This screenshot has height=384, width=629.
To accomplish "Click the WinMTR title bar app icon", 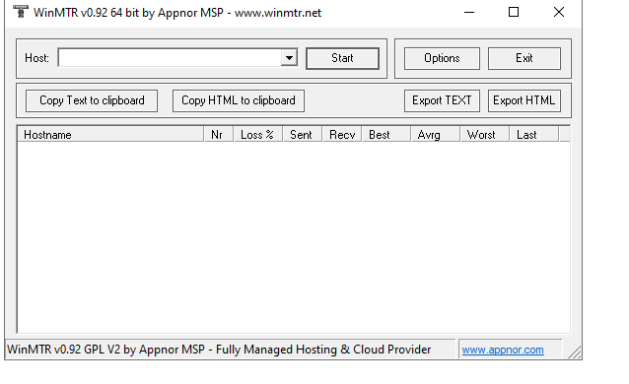I will (x=20, y=12).
